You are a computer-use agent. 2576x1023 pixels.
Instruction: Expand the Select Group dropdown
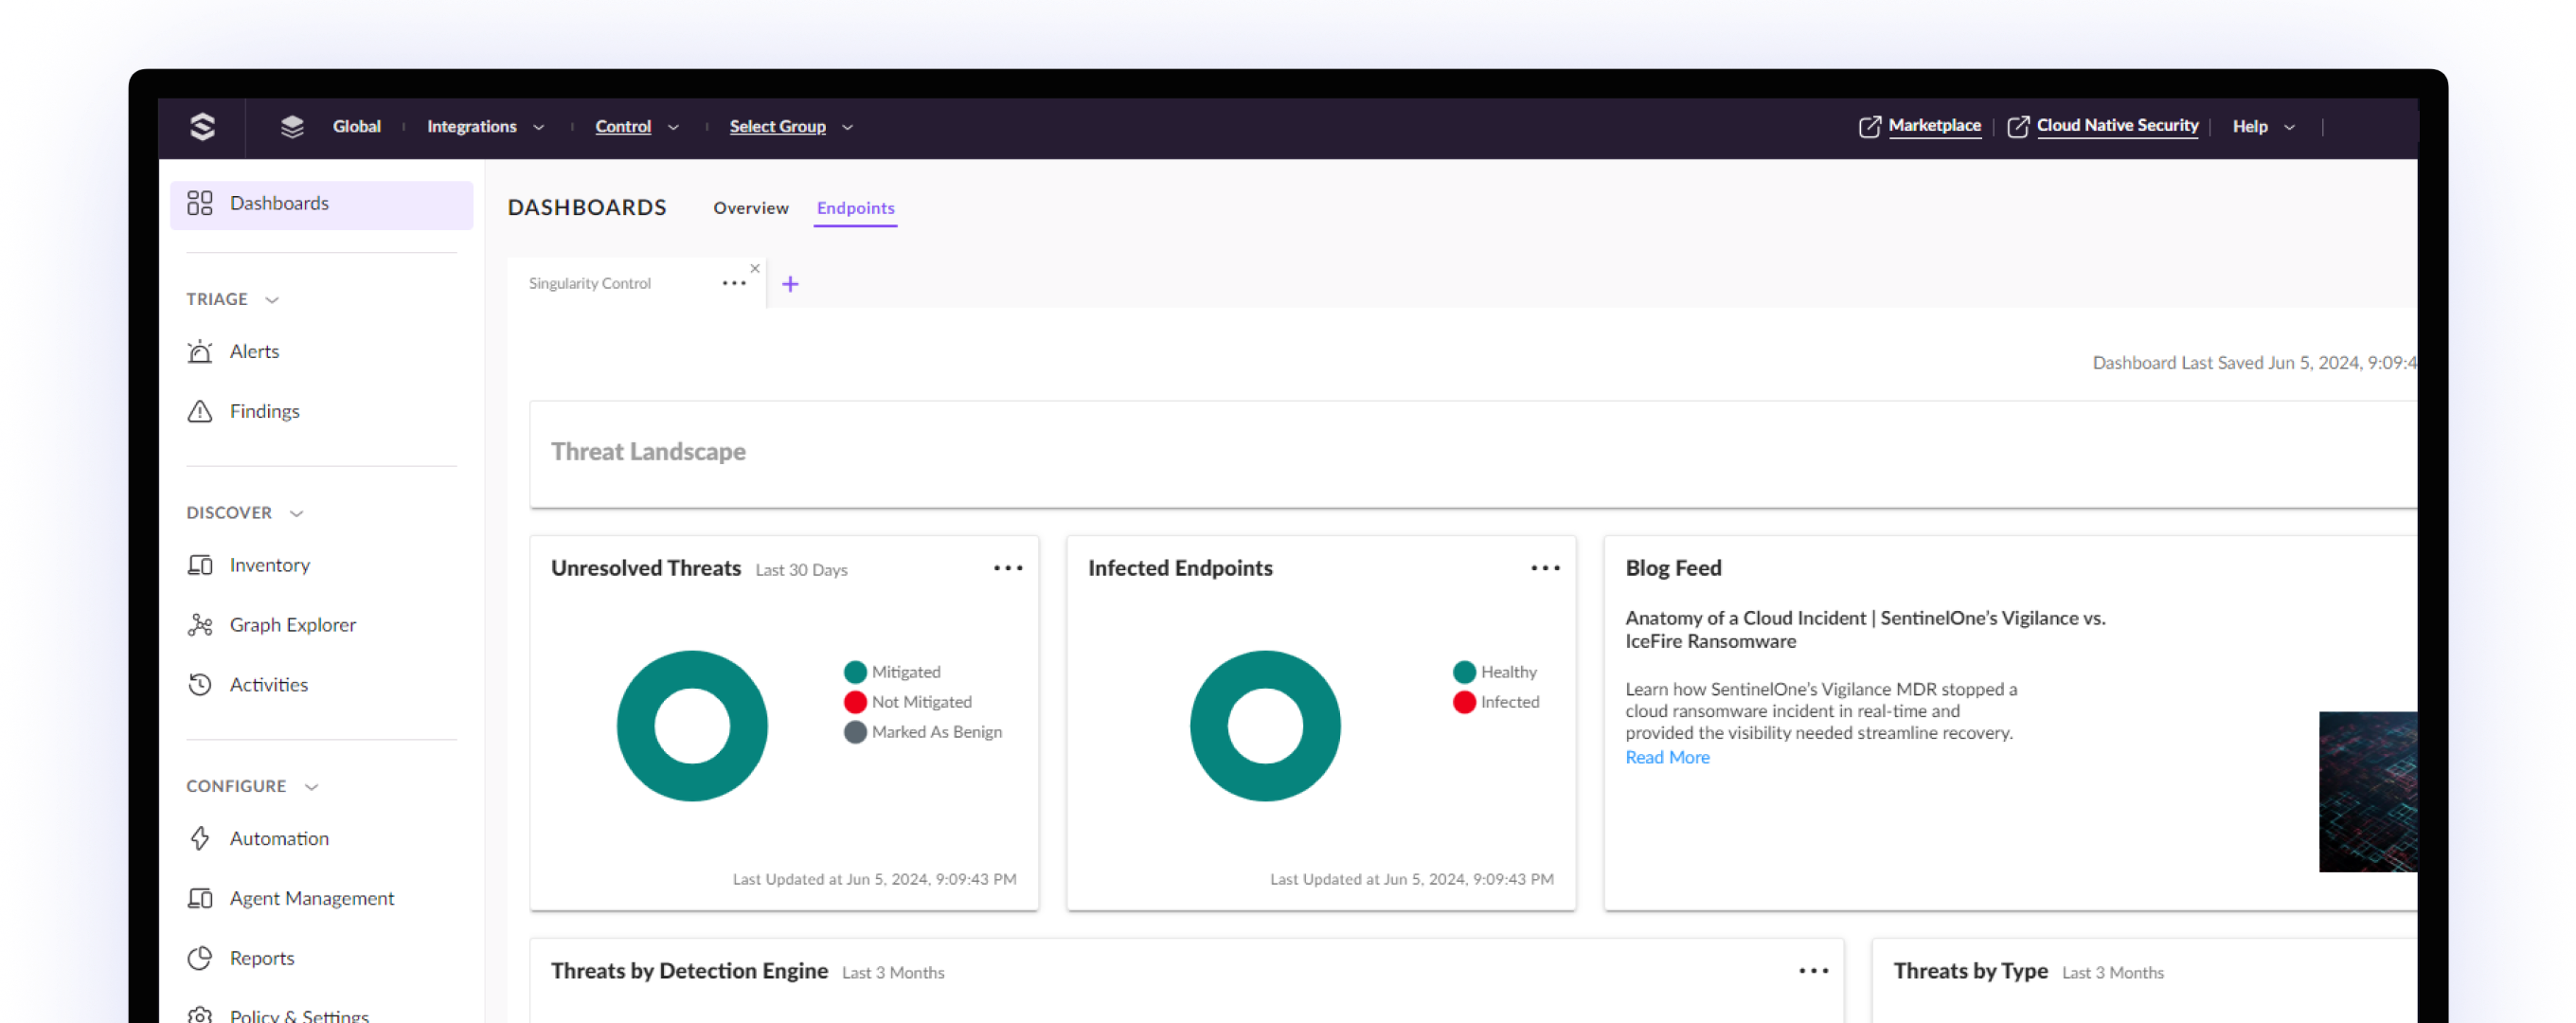click(x=790, y=127)
